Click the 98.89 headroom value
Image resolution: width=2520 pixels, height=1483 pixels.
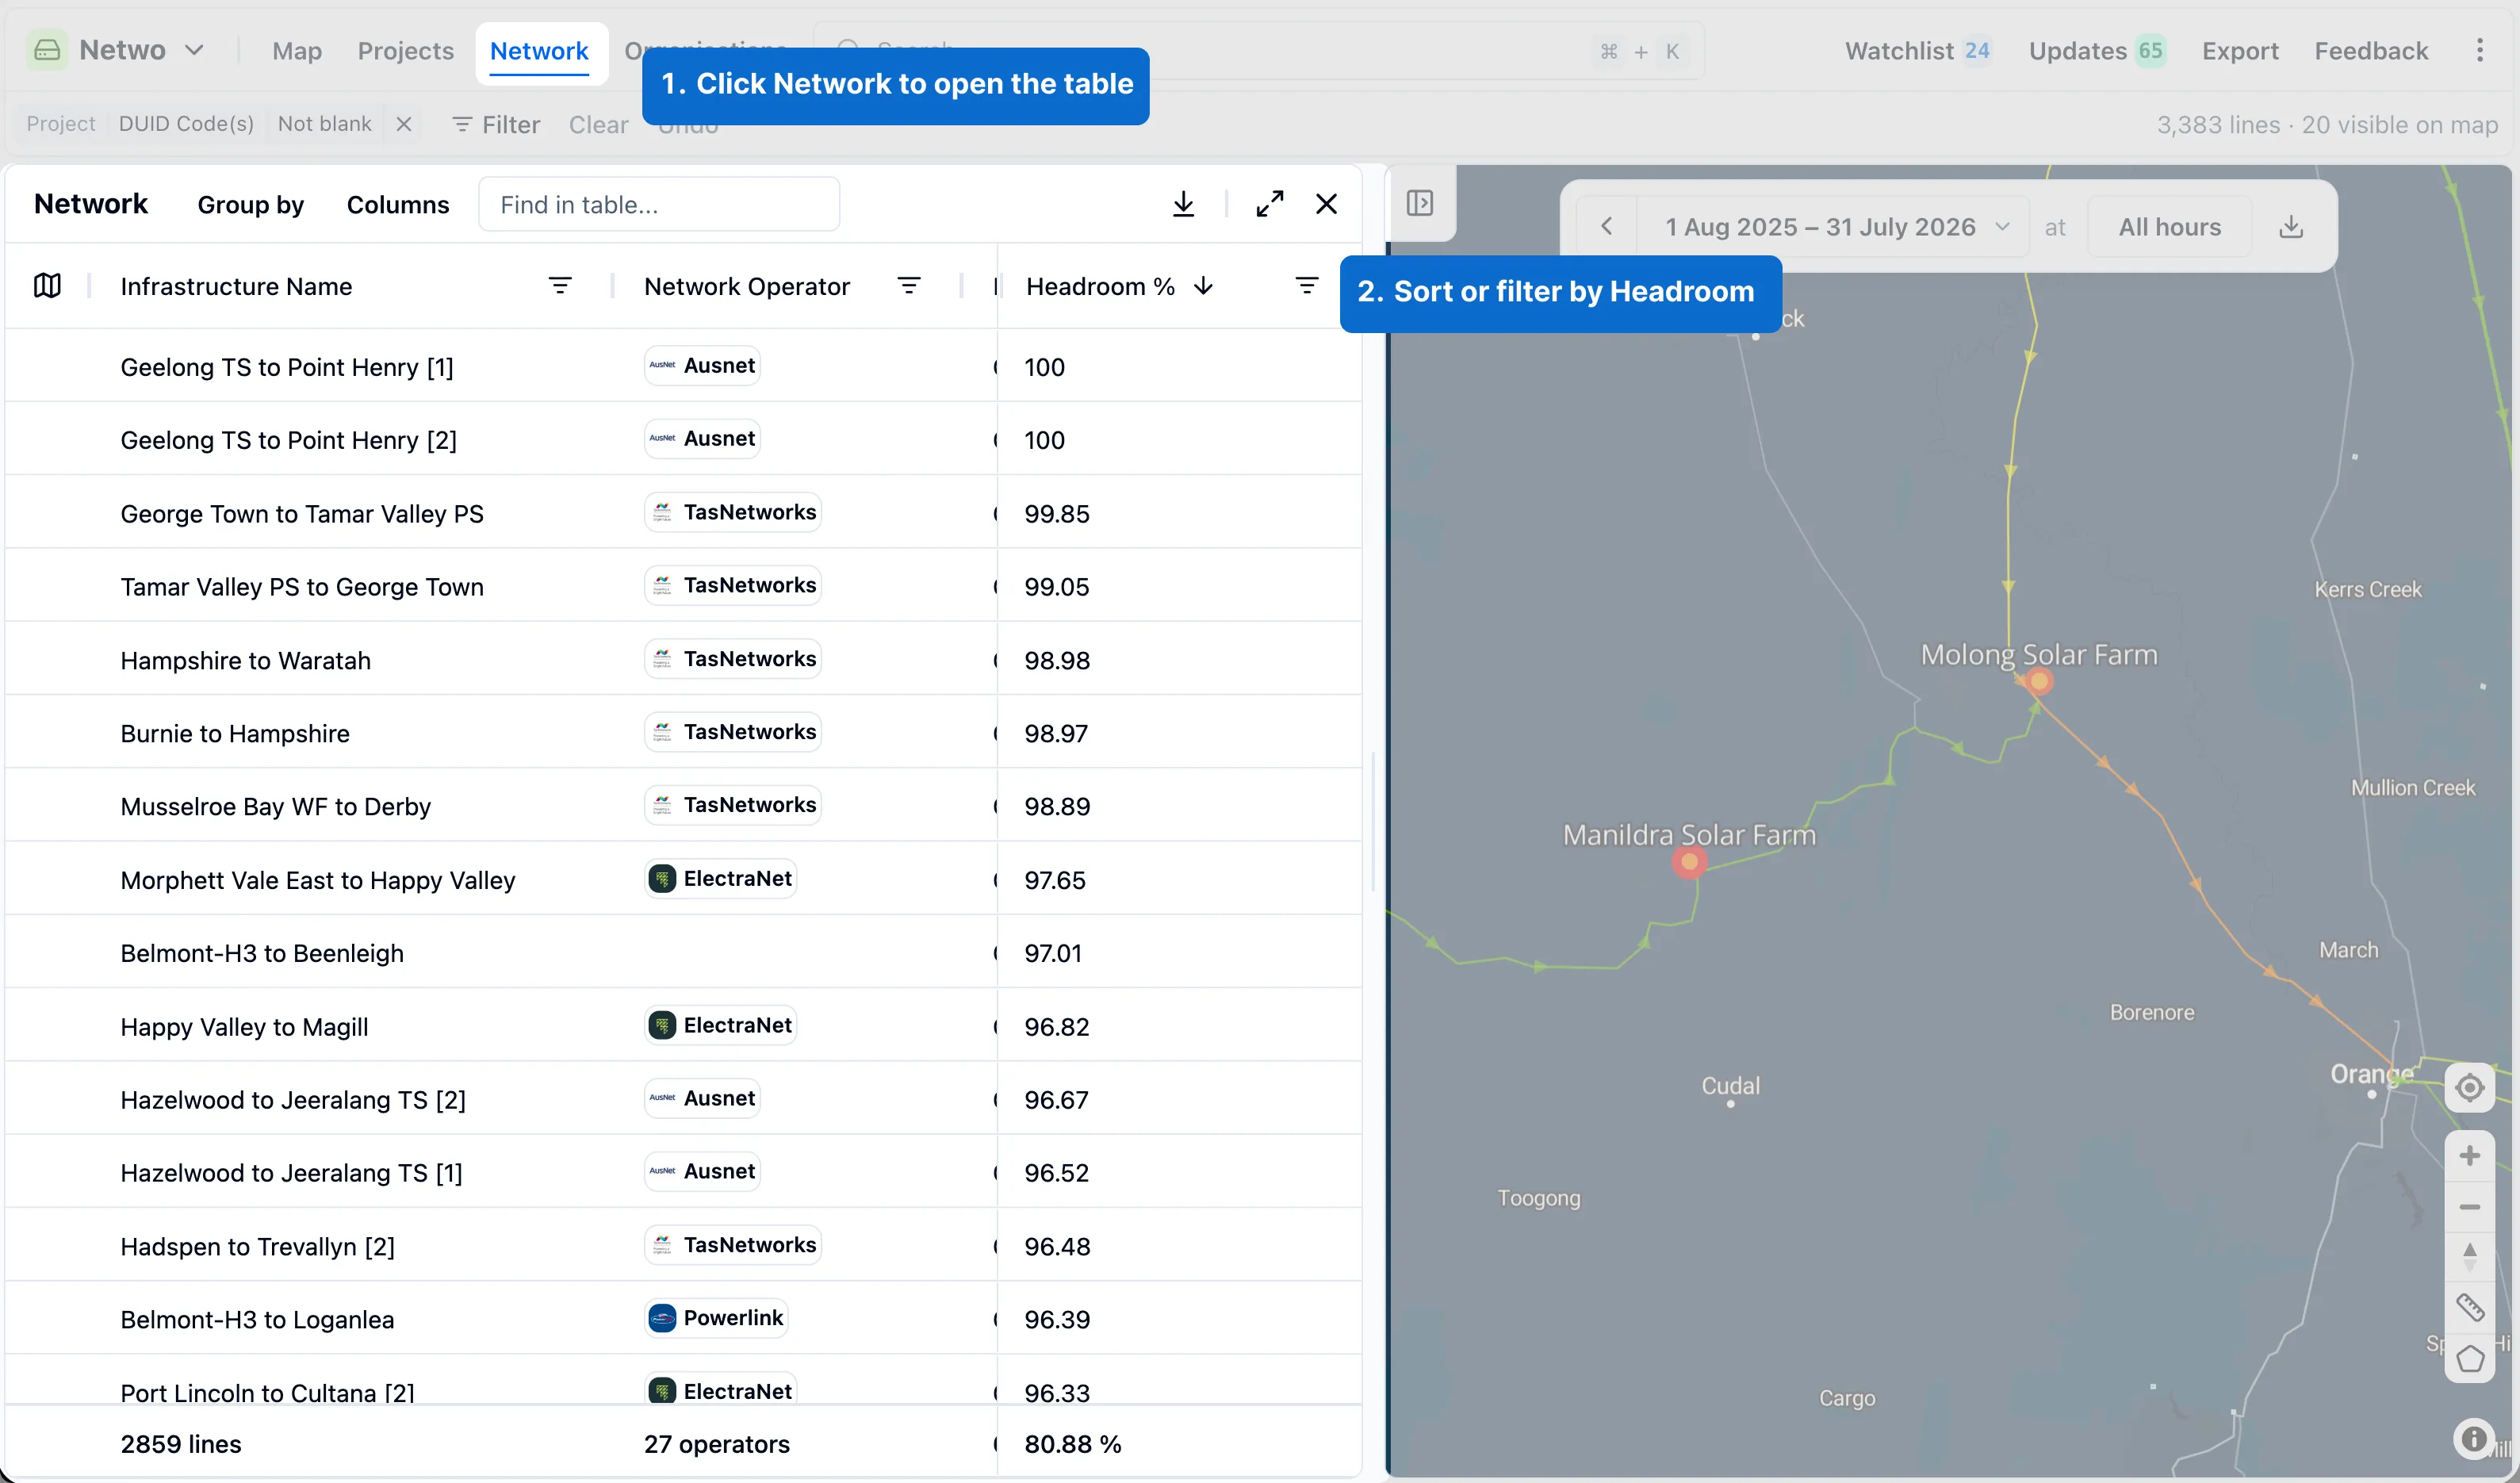(1057, 806)
